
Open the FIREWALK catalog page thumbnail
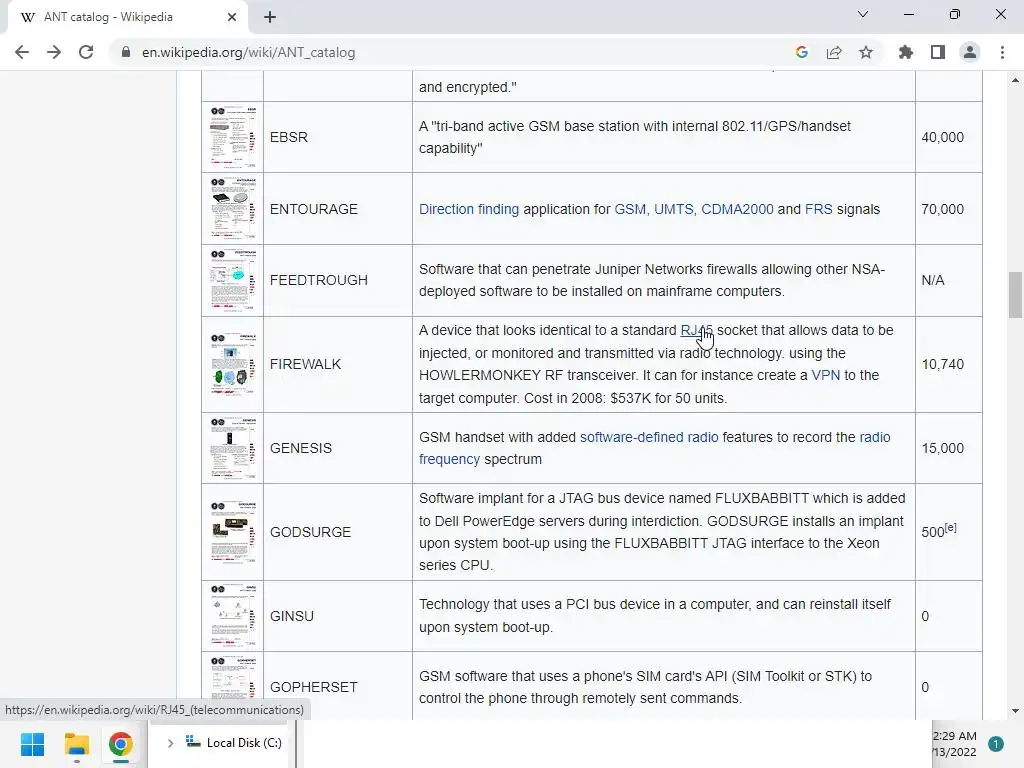(233, 364)
